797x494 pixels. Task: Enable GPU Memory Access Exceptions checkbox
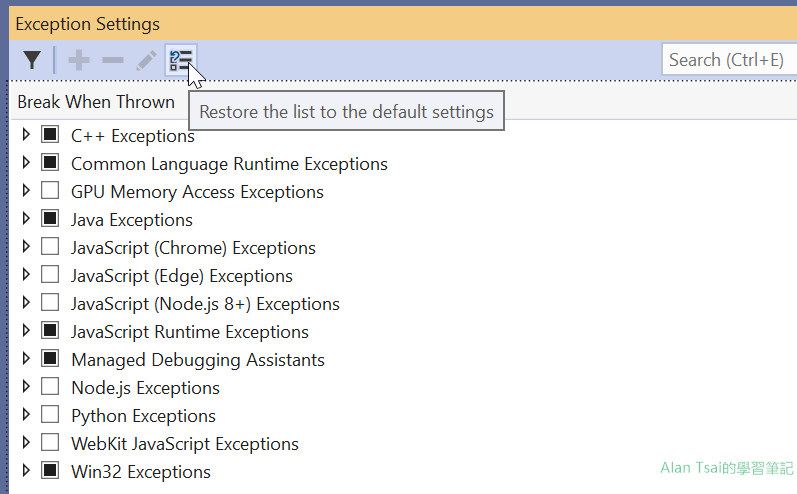[50, 191]
